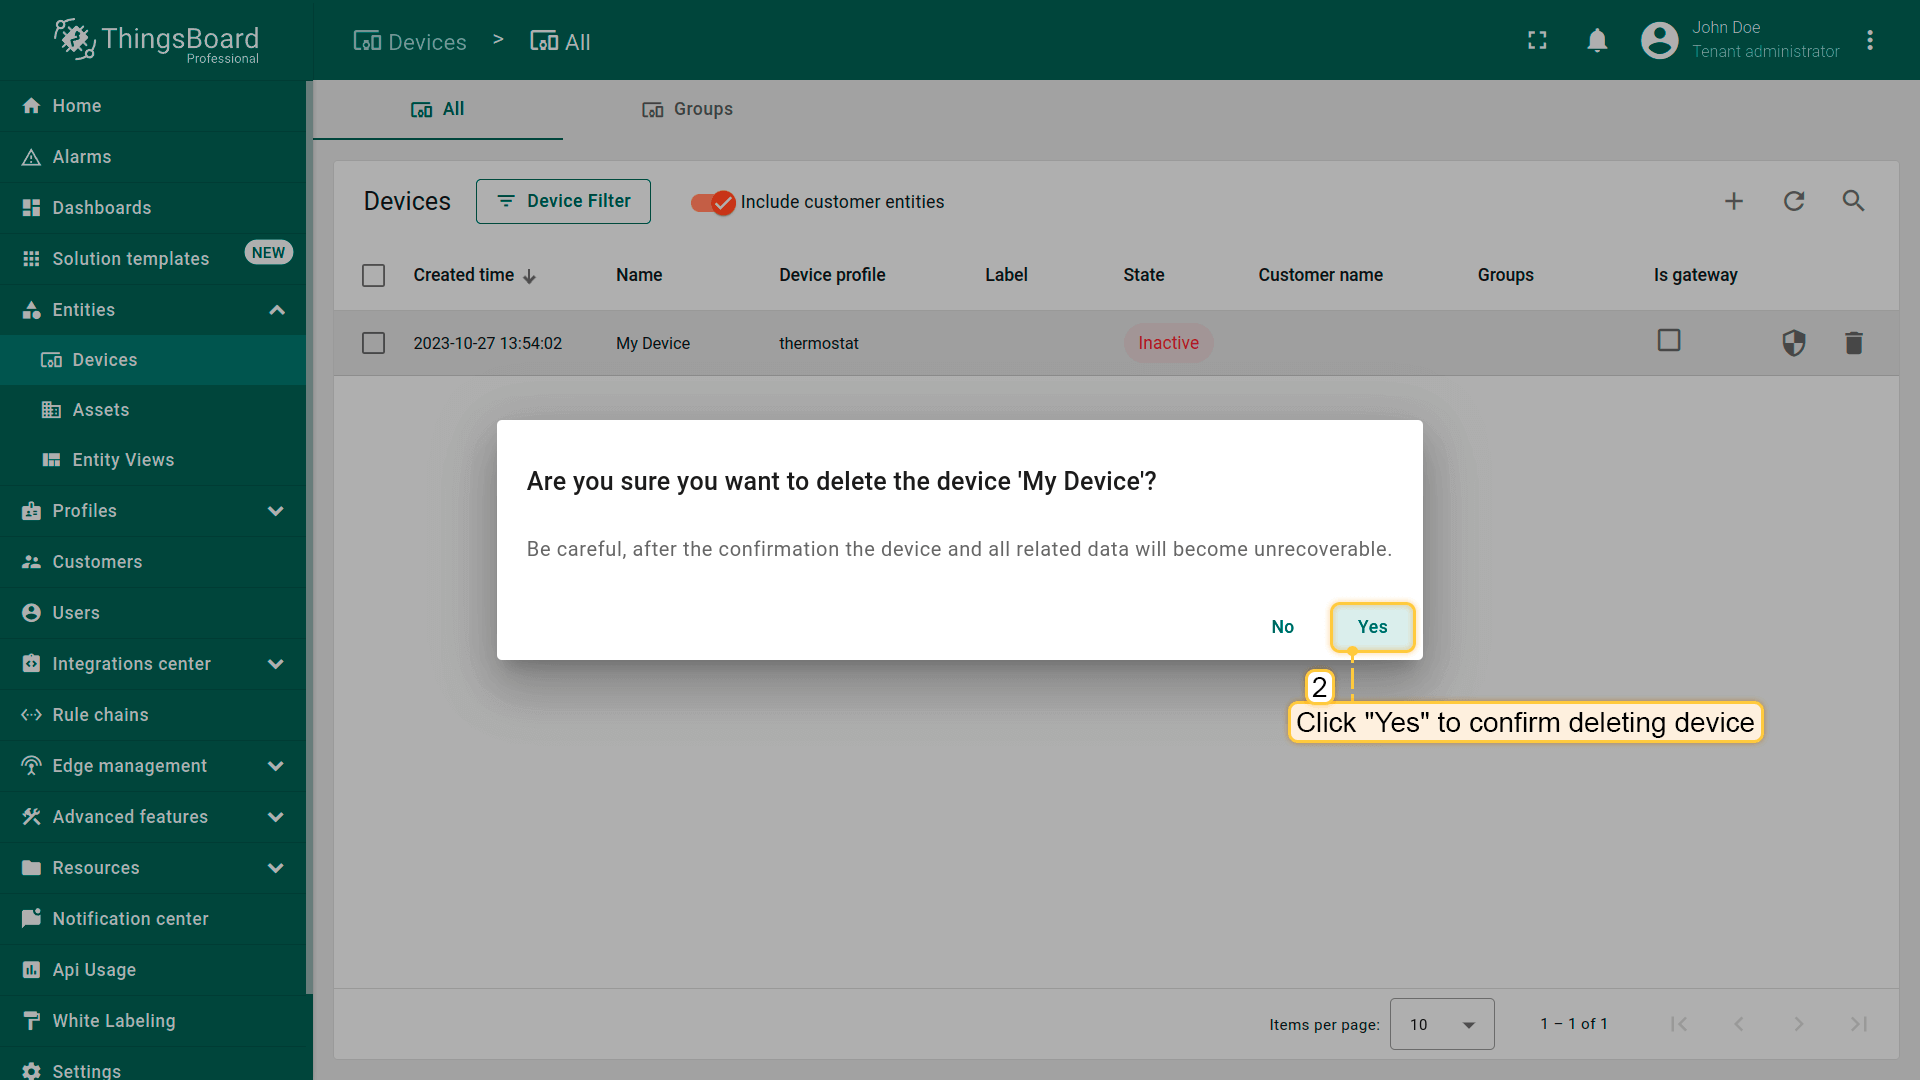Viewport: 1920px width, 1080px height.
Task: Collapse the Entities menu section
Action: 276,310
